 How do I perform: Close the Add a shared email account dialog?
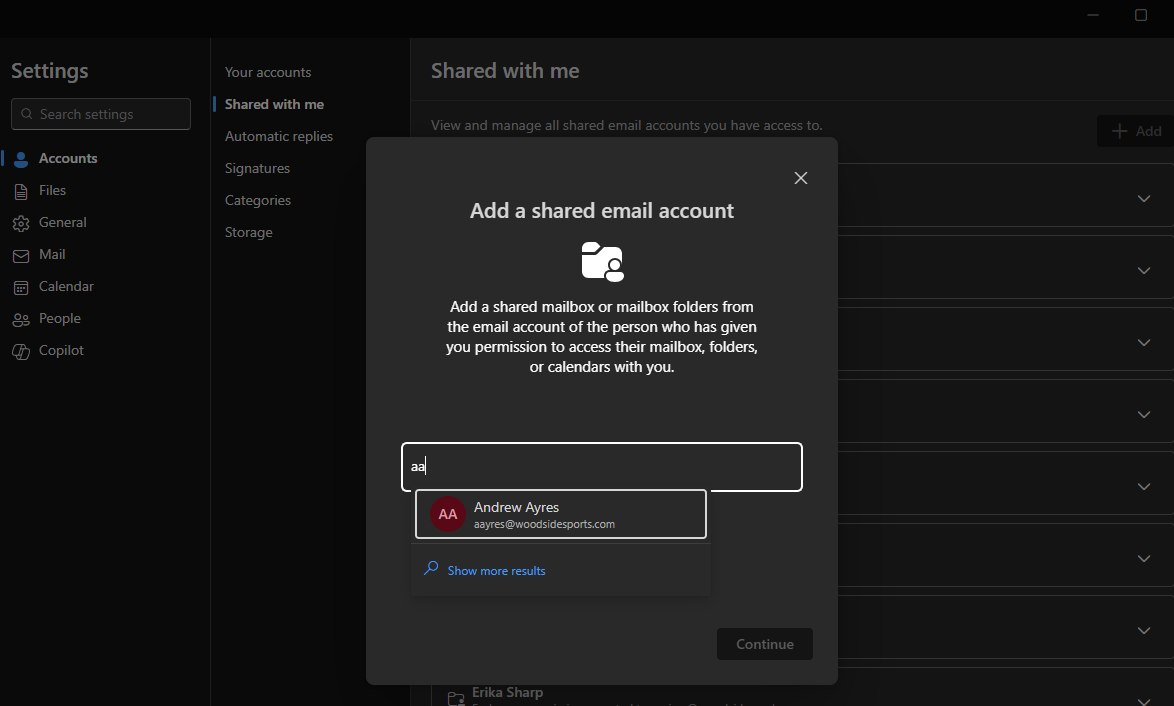800,178
